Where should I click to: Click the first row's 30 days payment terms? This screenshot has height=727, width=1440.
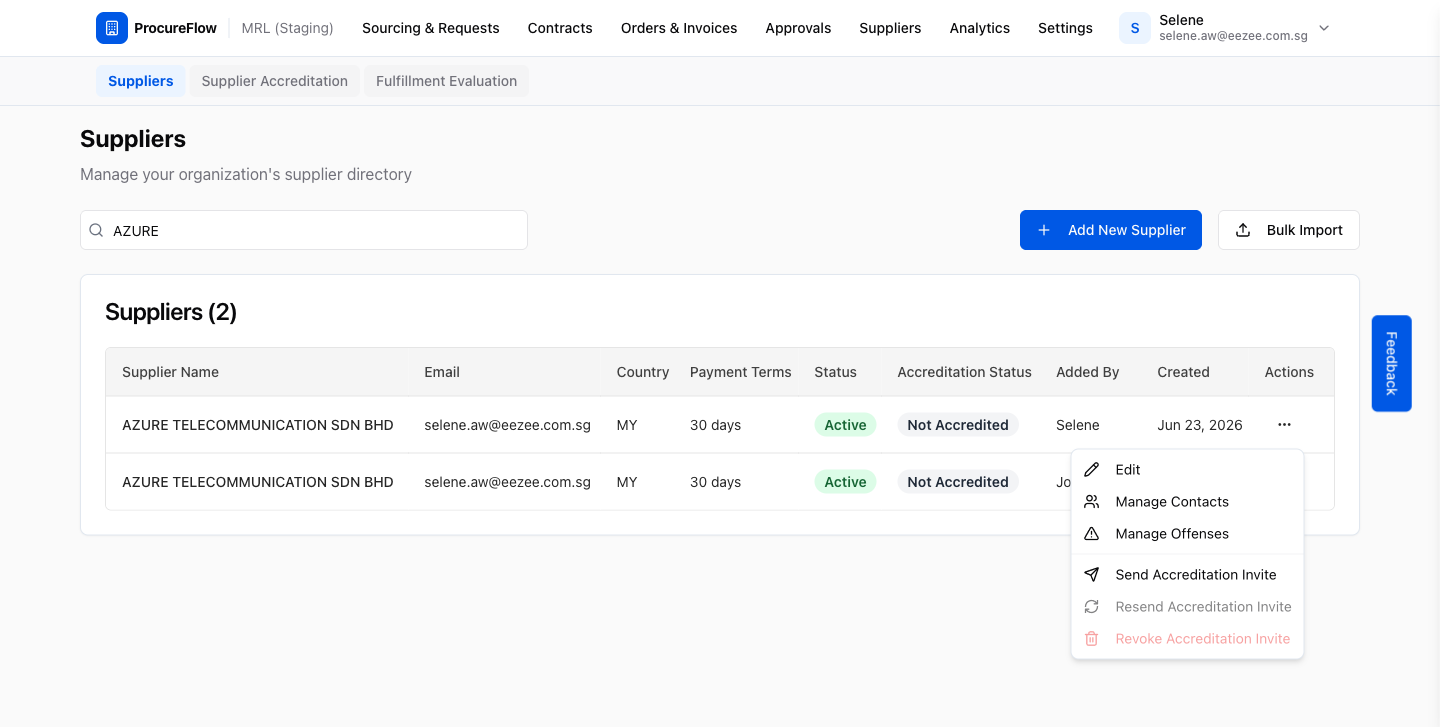pyautogui.click(x=715, y=425)
